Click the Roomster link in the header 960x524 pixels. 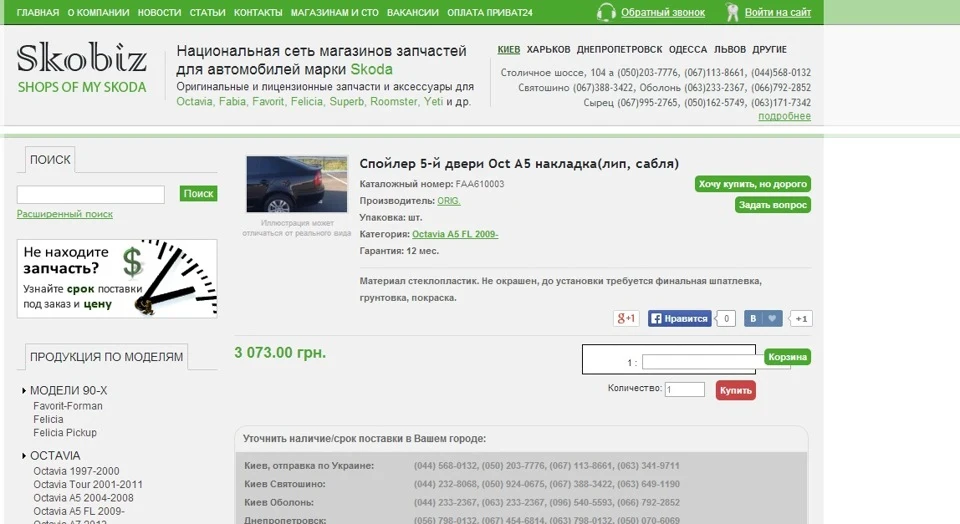click(394, 102)
